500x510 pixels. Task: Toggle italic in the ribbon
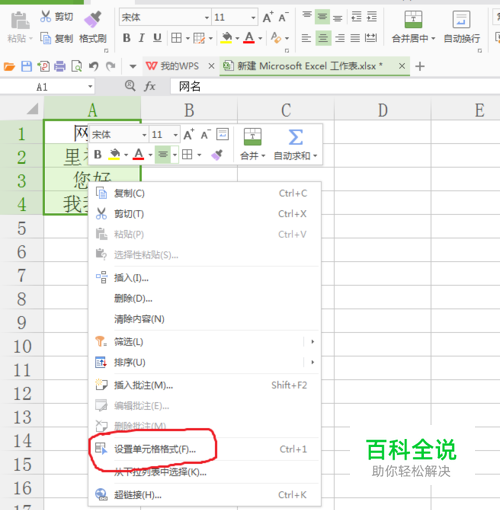pyautogui.click(x=142, y=38)
